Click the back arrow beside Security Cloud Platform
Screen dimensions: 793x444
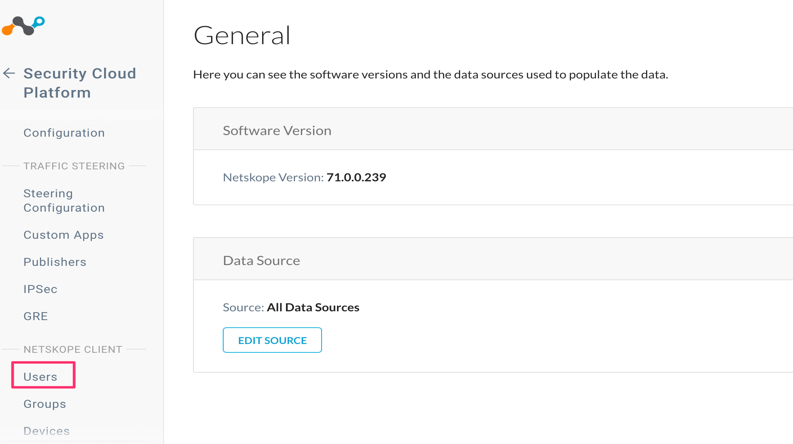(x=9, y=73)
